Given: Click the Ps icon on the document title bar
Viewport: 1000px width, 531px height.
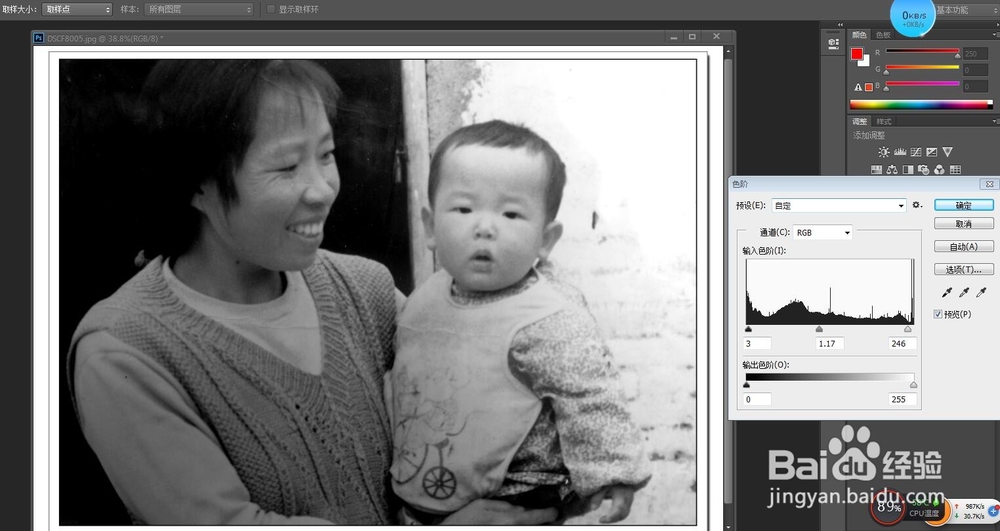Looking at the screenshot, I should point(38,38).
